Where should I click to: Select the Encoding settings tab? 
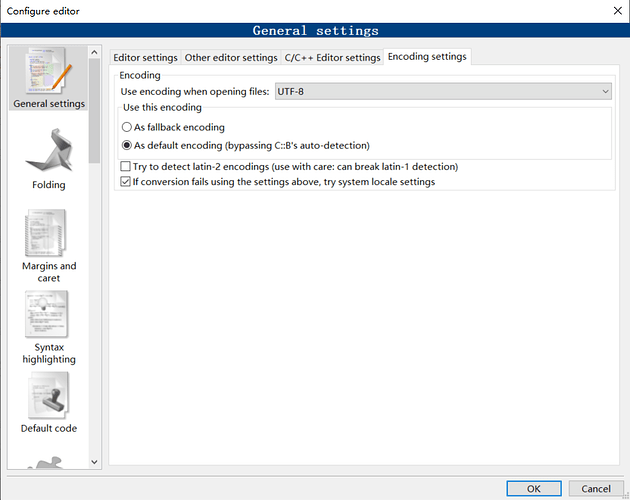coord(427,57)
